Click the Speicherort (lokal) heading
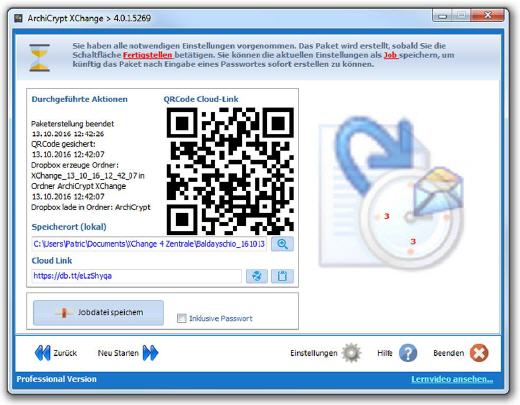Viewport: 520px width, 405px height. 69,227
